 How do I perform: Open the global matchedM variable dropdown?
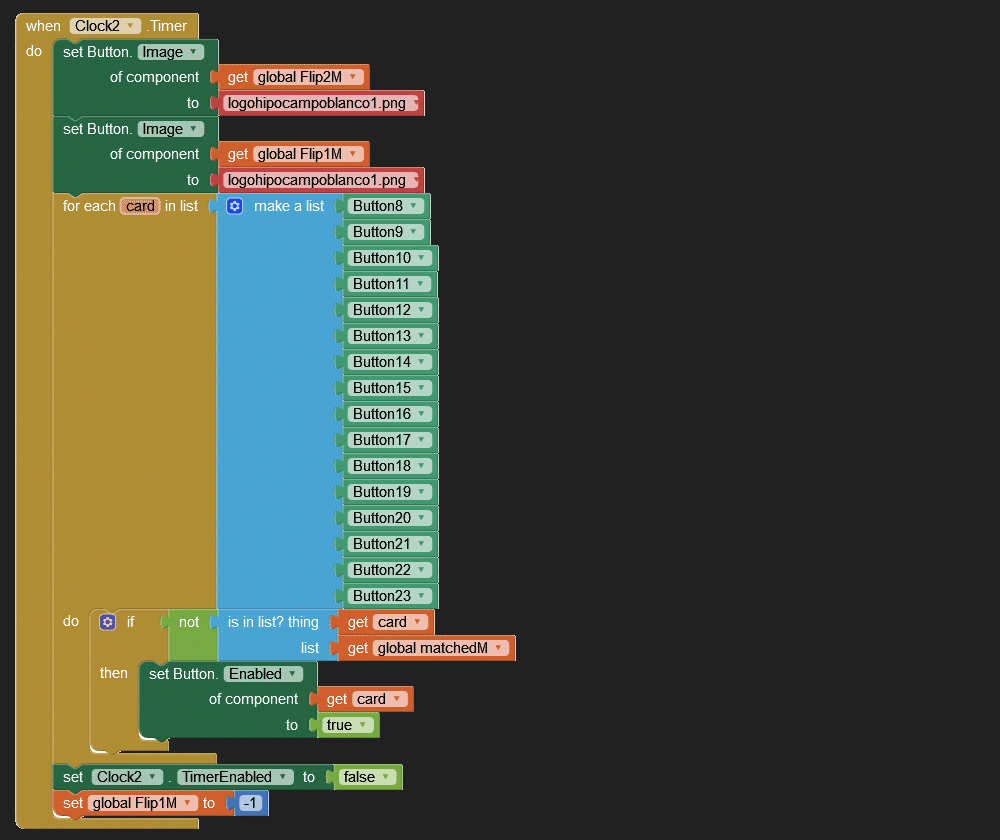(498, 648)
